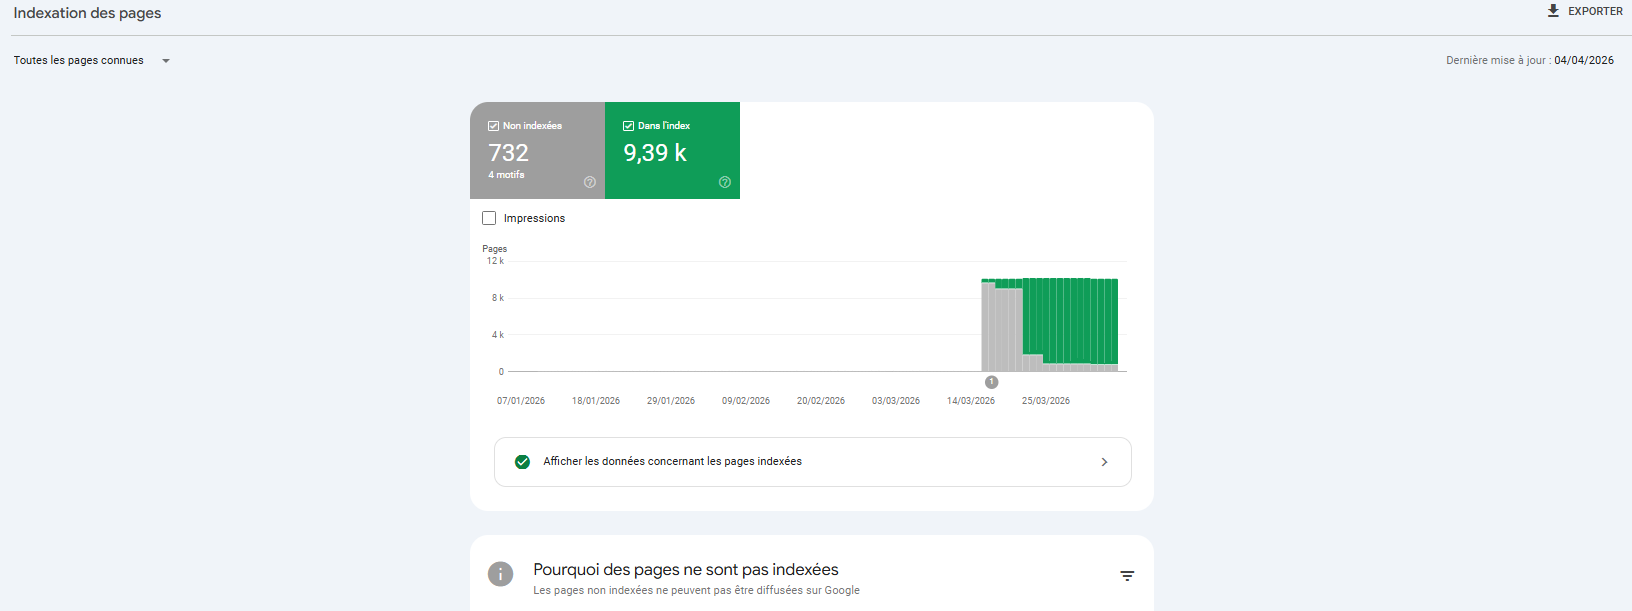Click the '20/02/2026' axis date label
The image size is (1632, 611).
pyautogui.click(x=821, y=401)
